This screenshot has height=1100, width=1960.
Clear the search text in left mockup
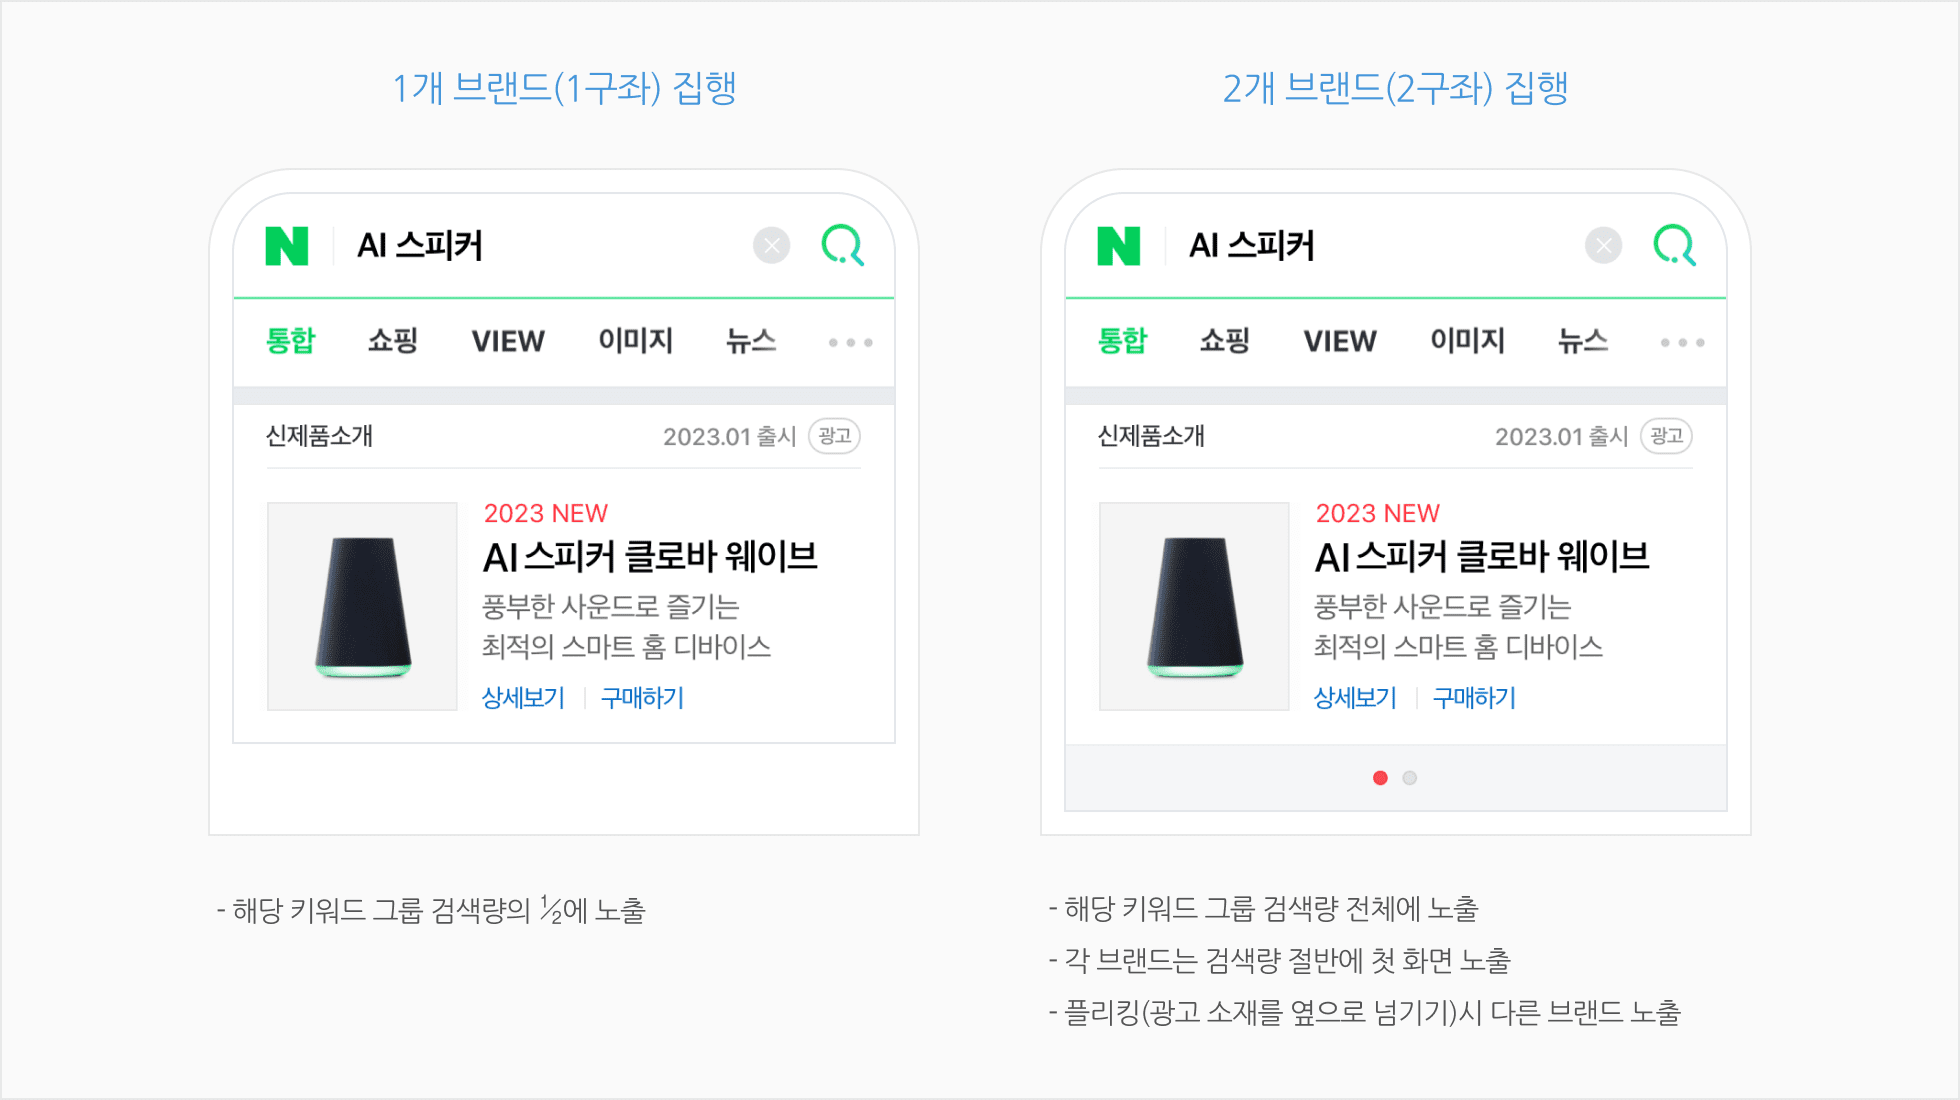771,246
